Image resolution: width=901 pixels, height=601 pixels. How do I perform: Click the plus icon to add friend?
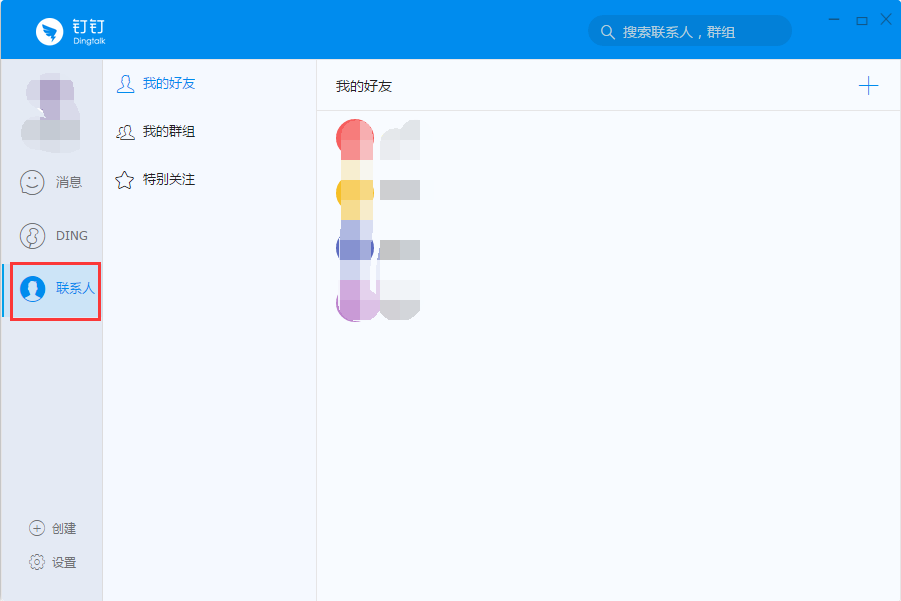pyautogui.click(x=868, y=86)
